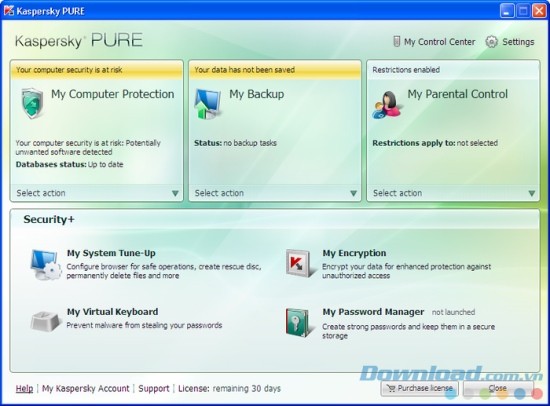This screenshot has width=550, height=406.
Task: Click 'Restrictions apply to: not selected' text
Action: (x=435, y=143)
